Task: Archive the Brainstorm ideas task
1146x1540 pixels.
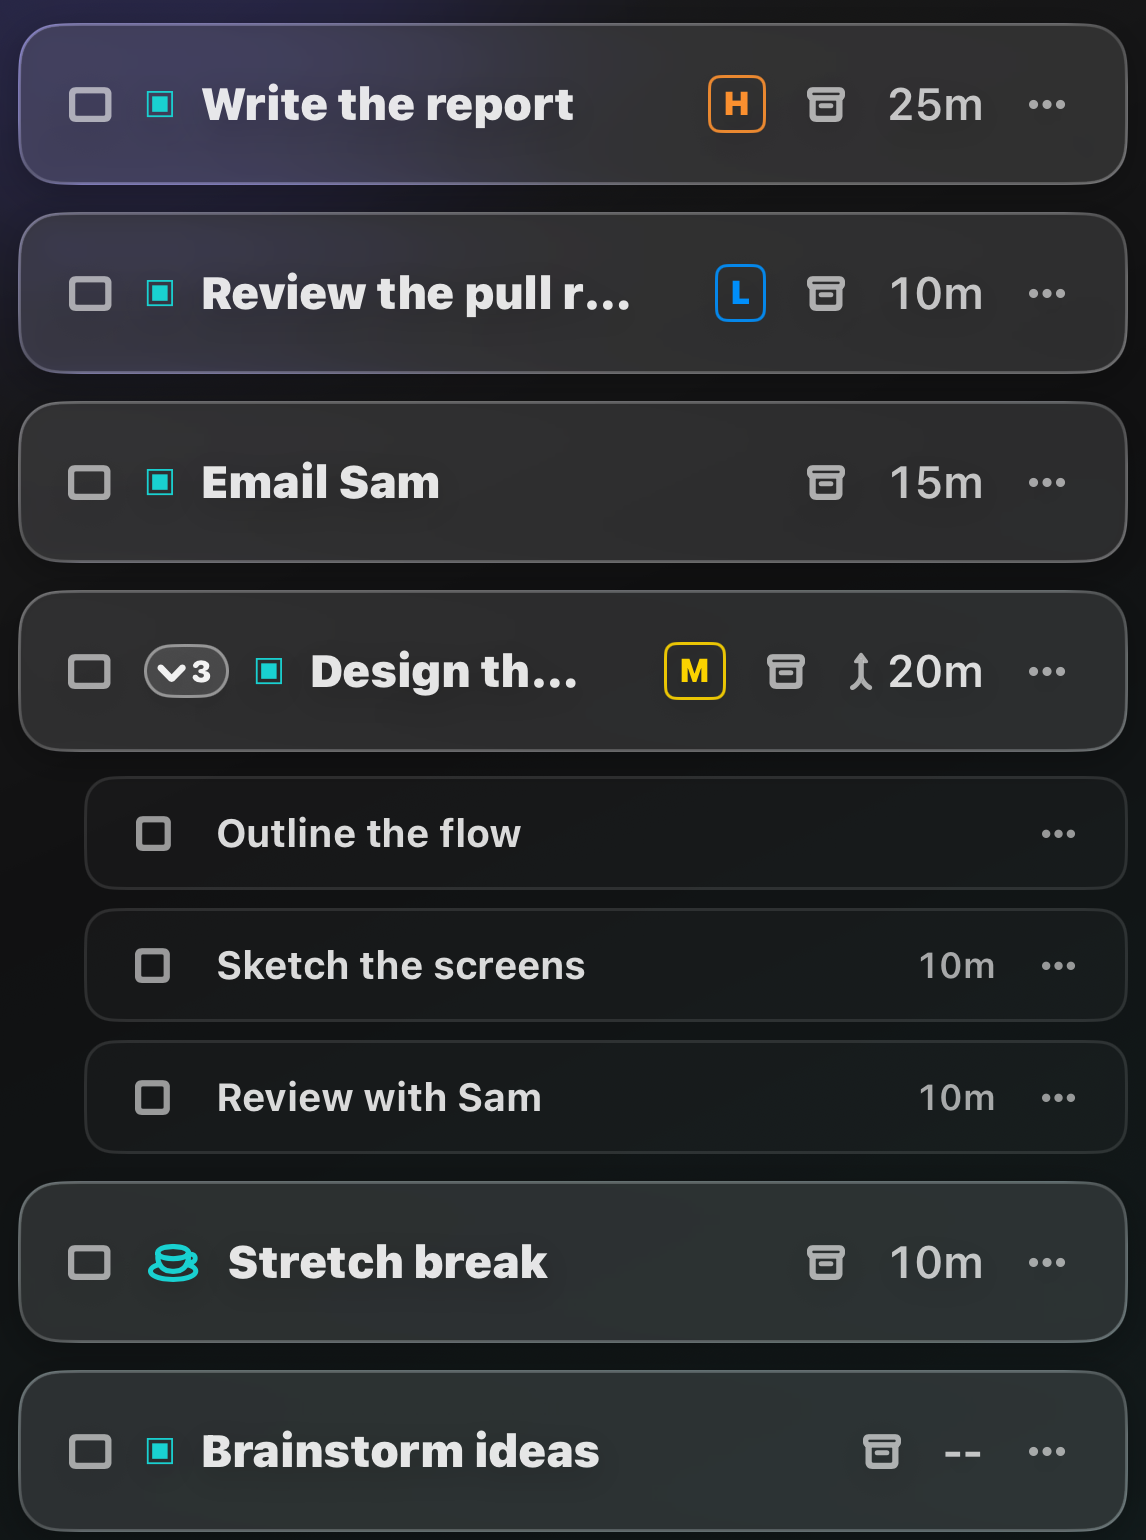Action: pos(882,1451)
